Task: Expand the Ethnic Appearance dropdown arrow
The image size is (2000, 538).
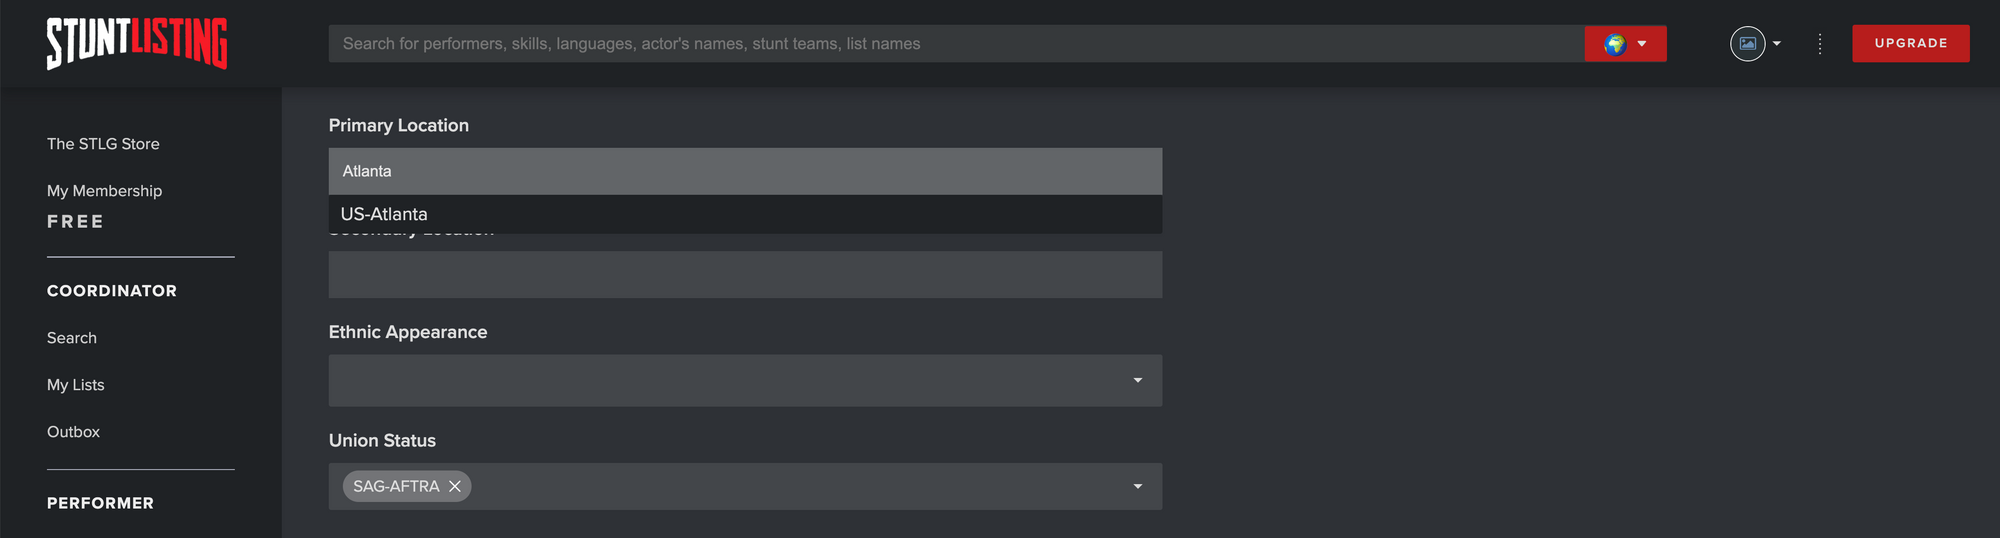Action: (x=1137, y=380)
